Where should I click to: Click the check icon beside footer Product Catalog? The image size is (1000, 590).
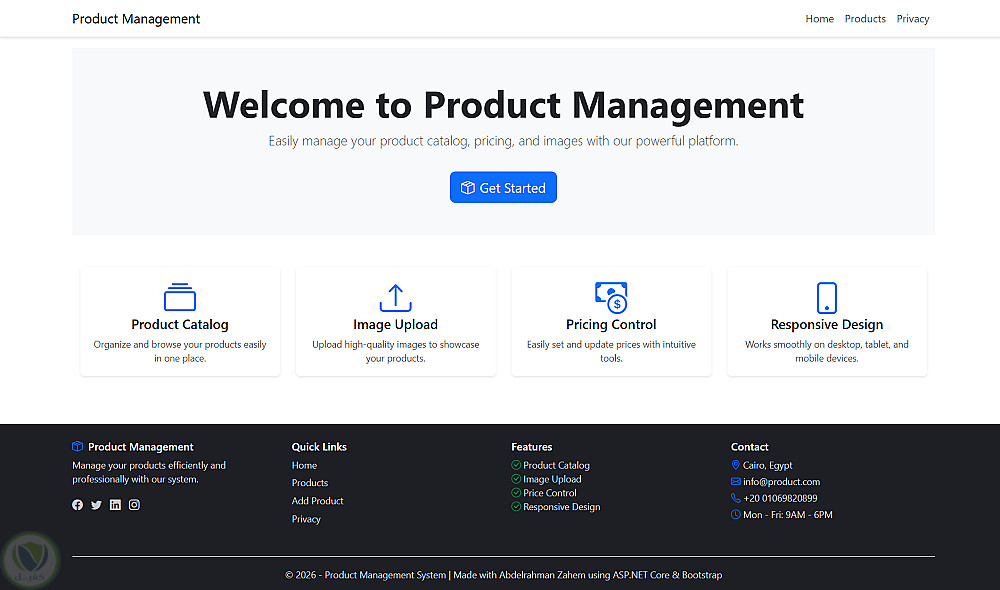[516, 465]
